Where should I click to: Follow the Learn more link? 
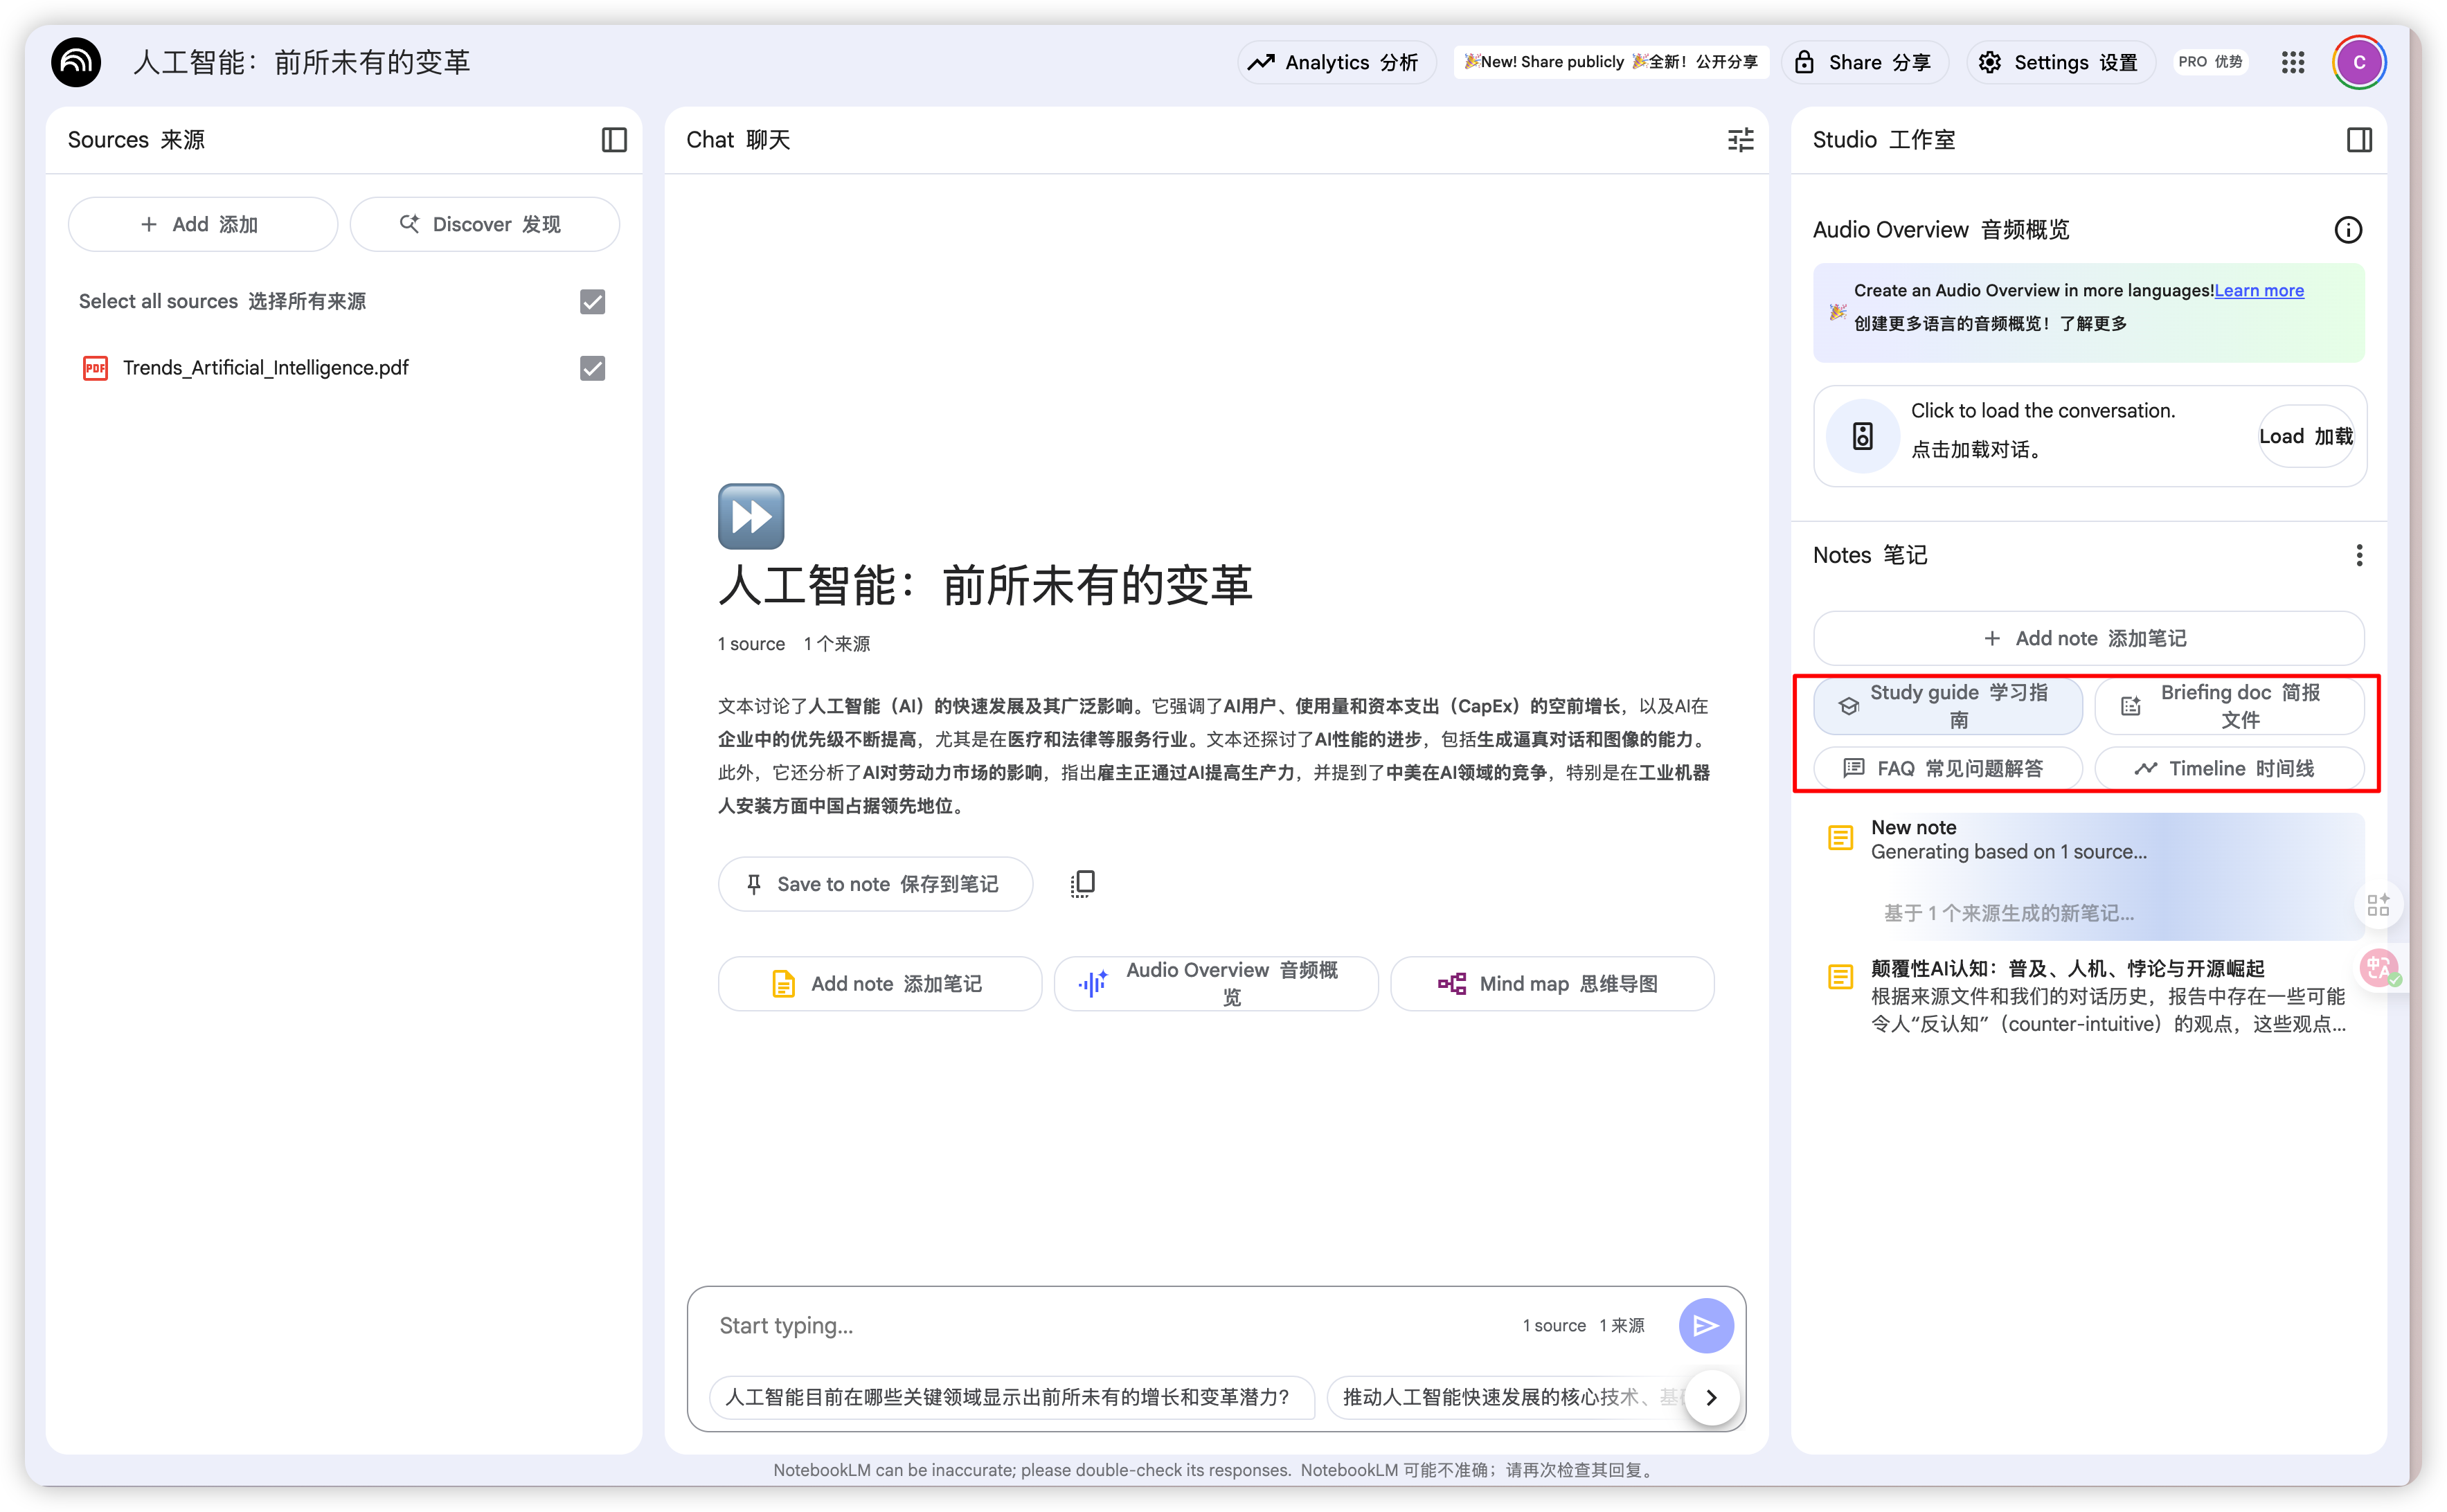click(x=2258, y=290)
